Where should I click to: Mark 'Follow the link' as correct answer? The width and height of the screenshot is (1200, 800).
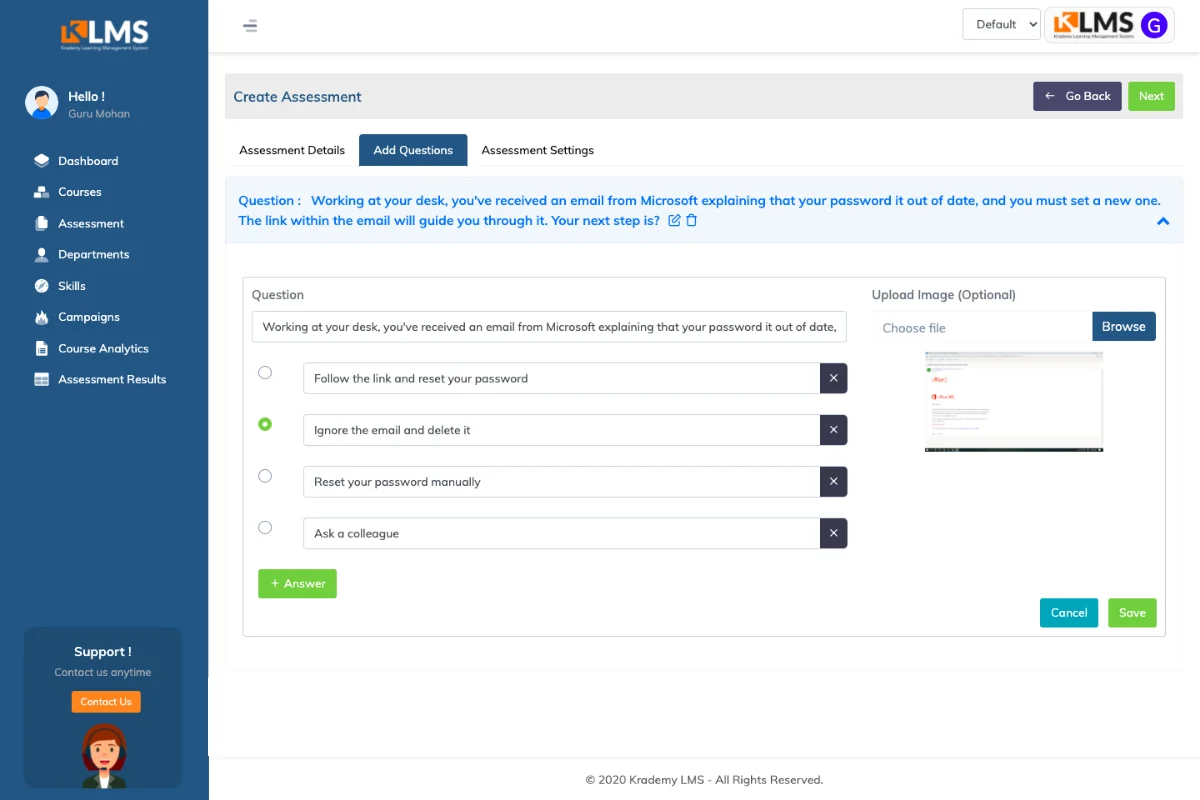click(x=265, y=372)
